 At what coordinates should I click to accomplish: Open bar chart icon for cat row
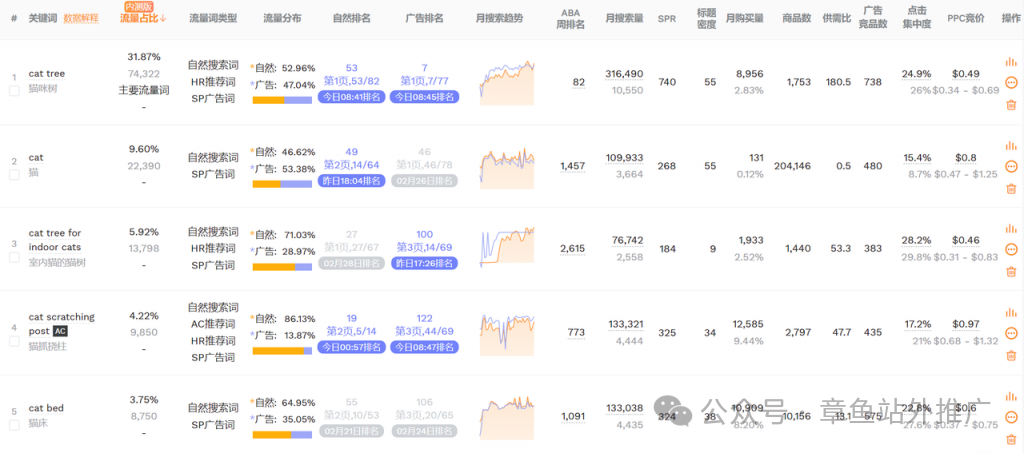click(x=1011, y=145)
